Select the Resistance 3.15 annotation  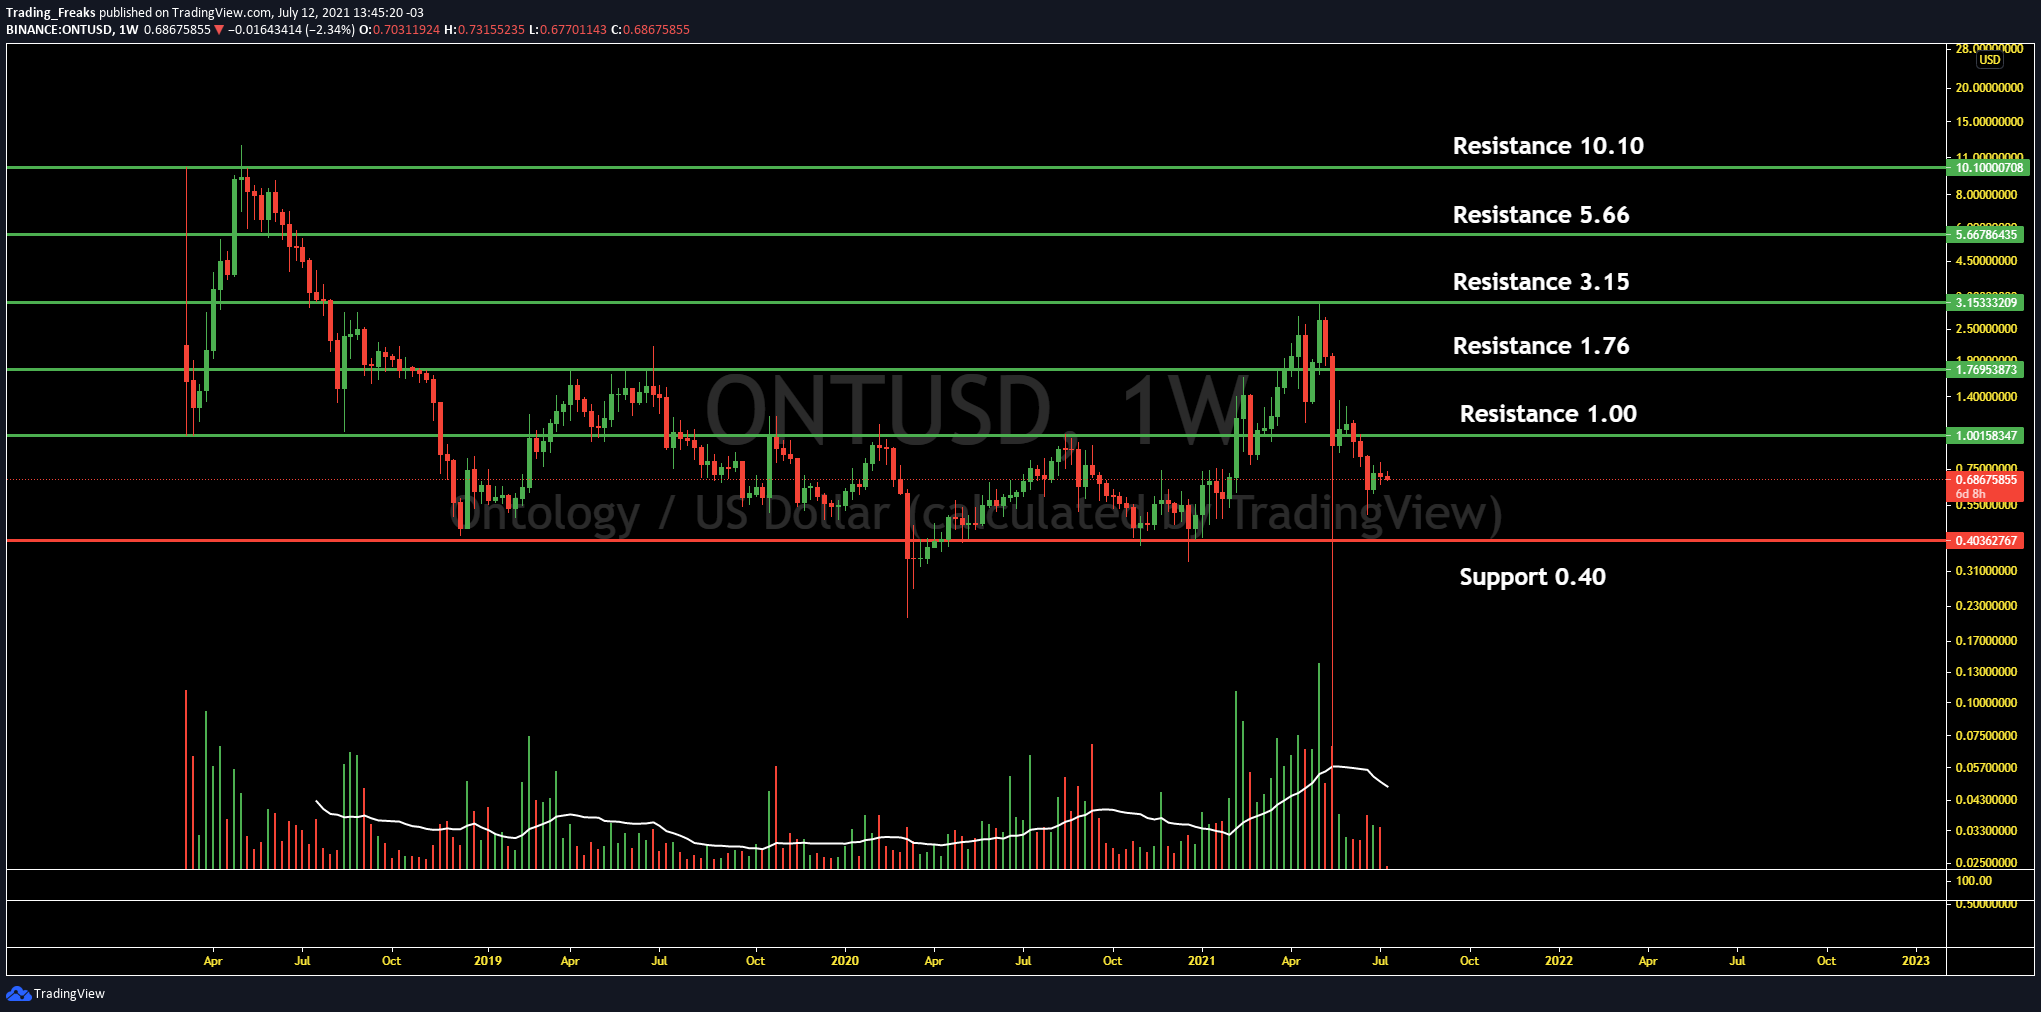(1541, 282)
